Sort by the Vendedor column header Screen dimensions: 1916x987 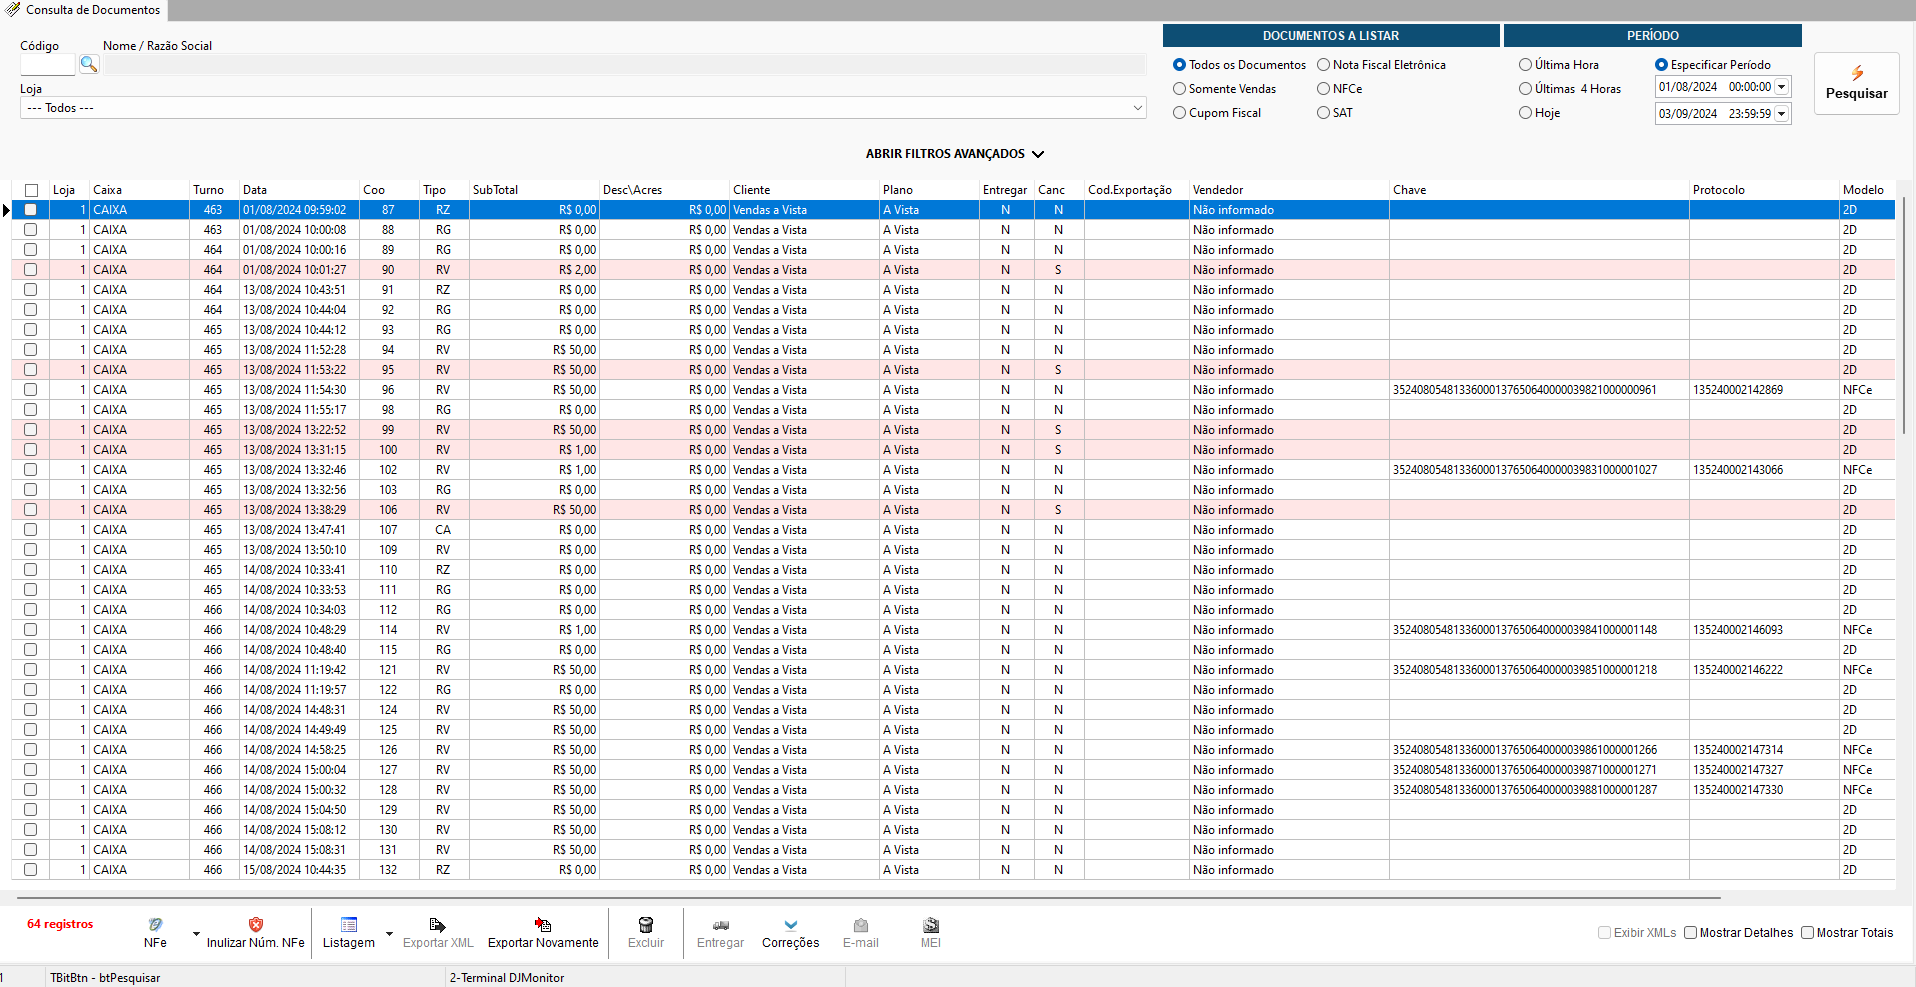(1289, 190)
